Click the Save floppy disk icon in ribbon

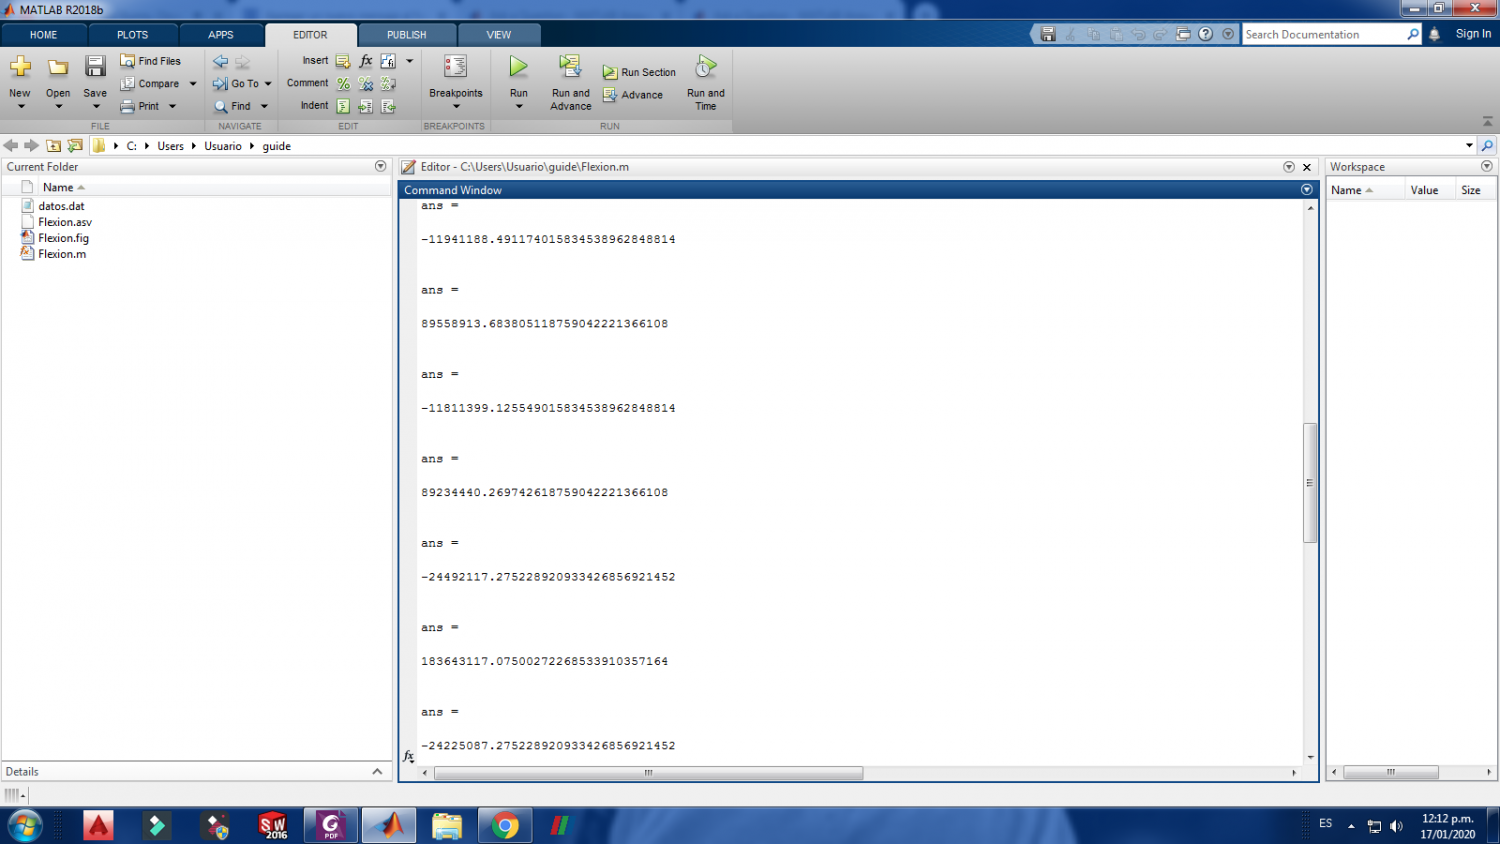pyautogui.click(x=95, y=67)
